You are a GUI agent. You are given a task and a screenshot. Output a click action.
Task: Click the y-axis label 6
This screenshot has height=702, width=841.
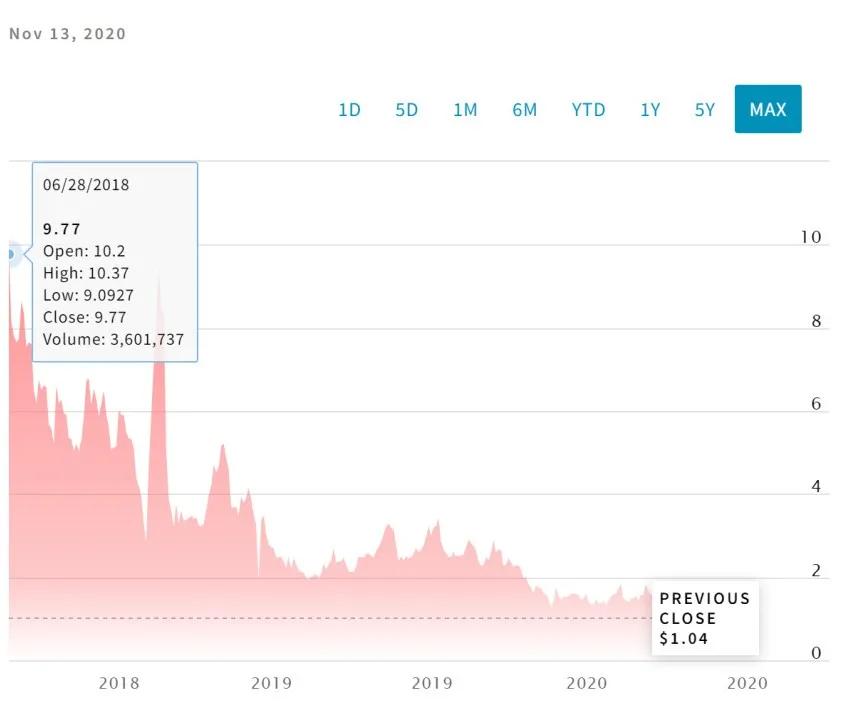(x=816, y=403)
